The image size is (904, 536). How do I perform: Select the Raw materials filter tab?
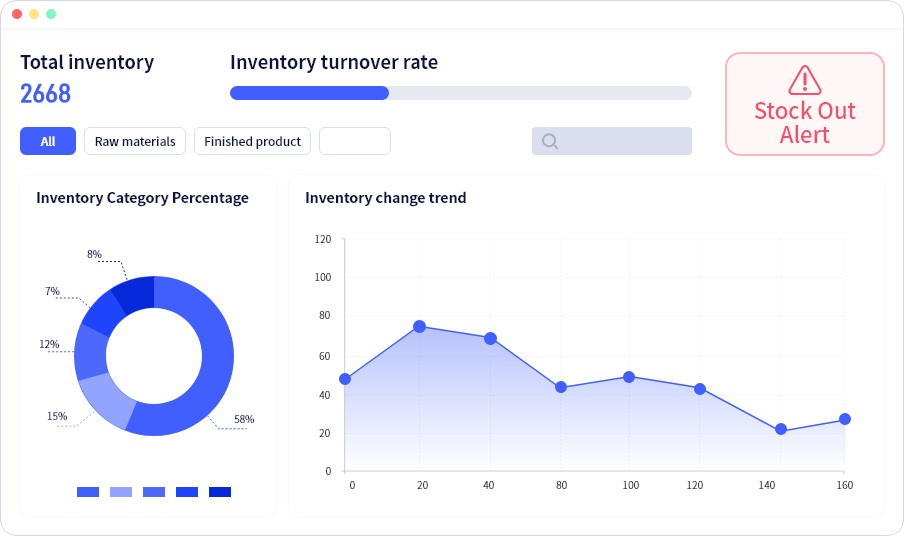[x=135, y=141]
